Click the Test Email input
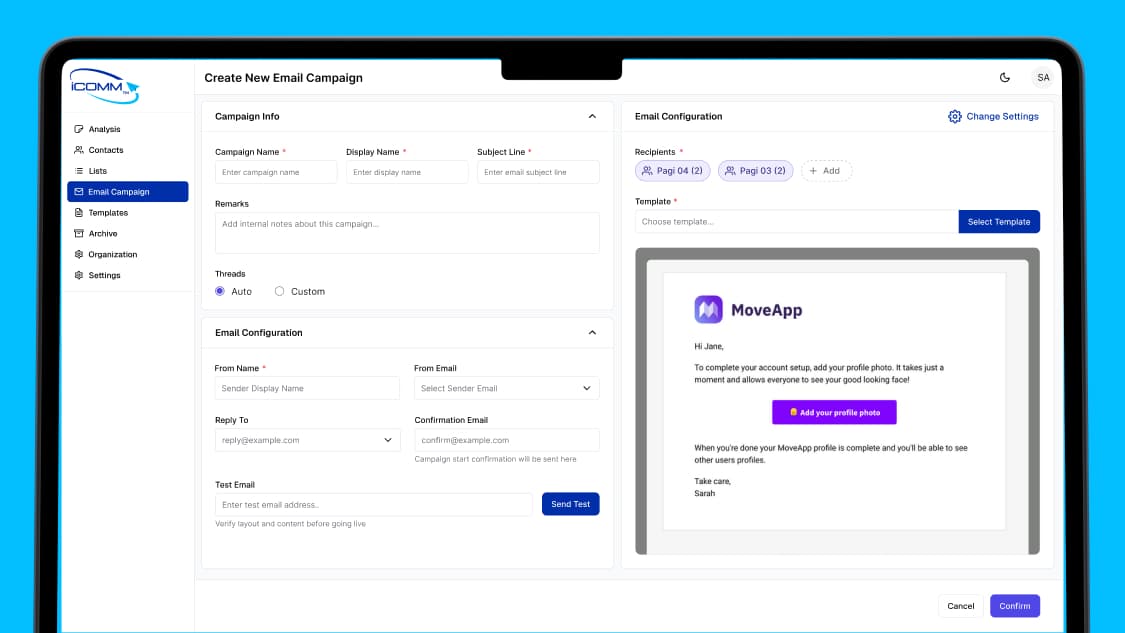The image size is (1125, 633). 374,505
